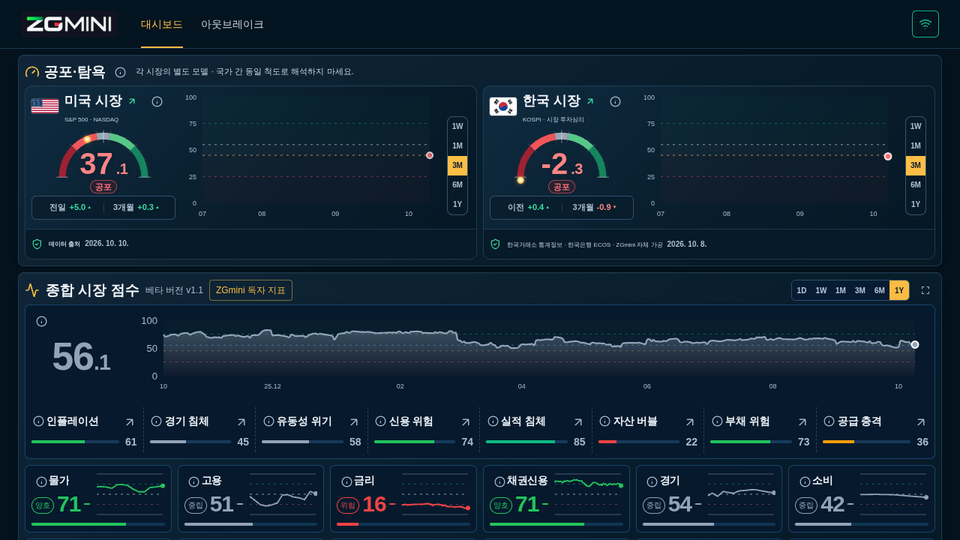This screenshot has height=540, width=960.
Task: Select 1Y range in 미국 시장 chart
Action: 457,204
